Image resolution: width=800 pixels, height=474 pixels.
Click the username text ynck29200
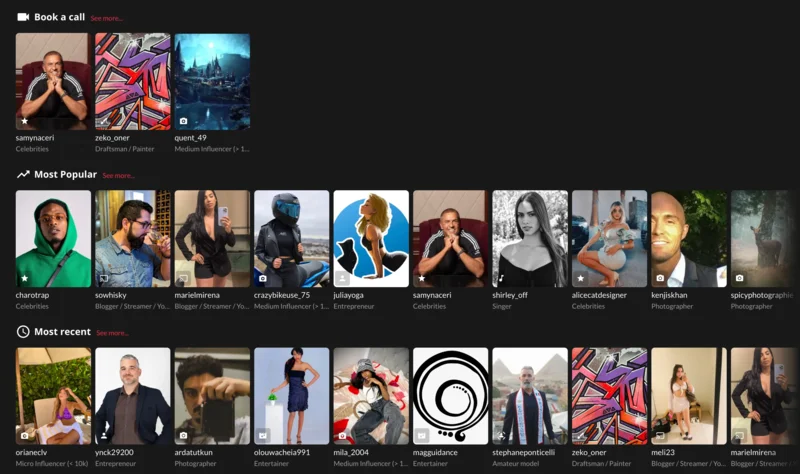point(114,452)
